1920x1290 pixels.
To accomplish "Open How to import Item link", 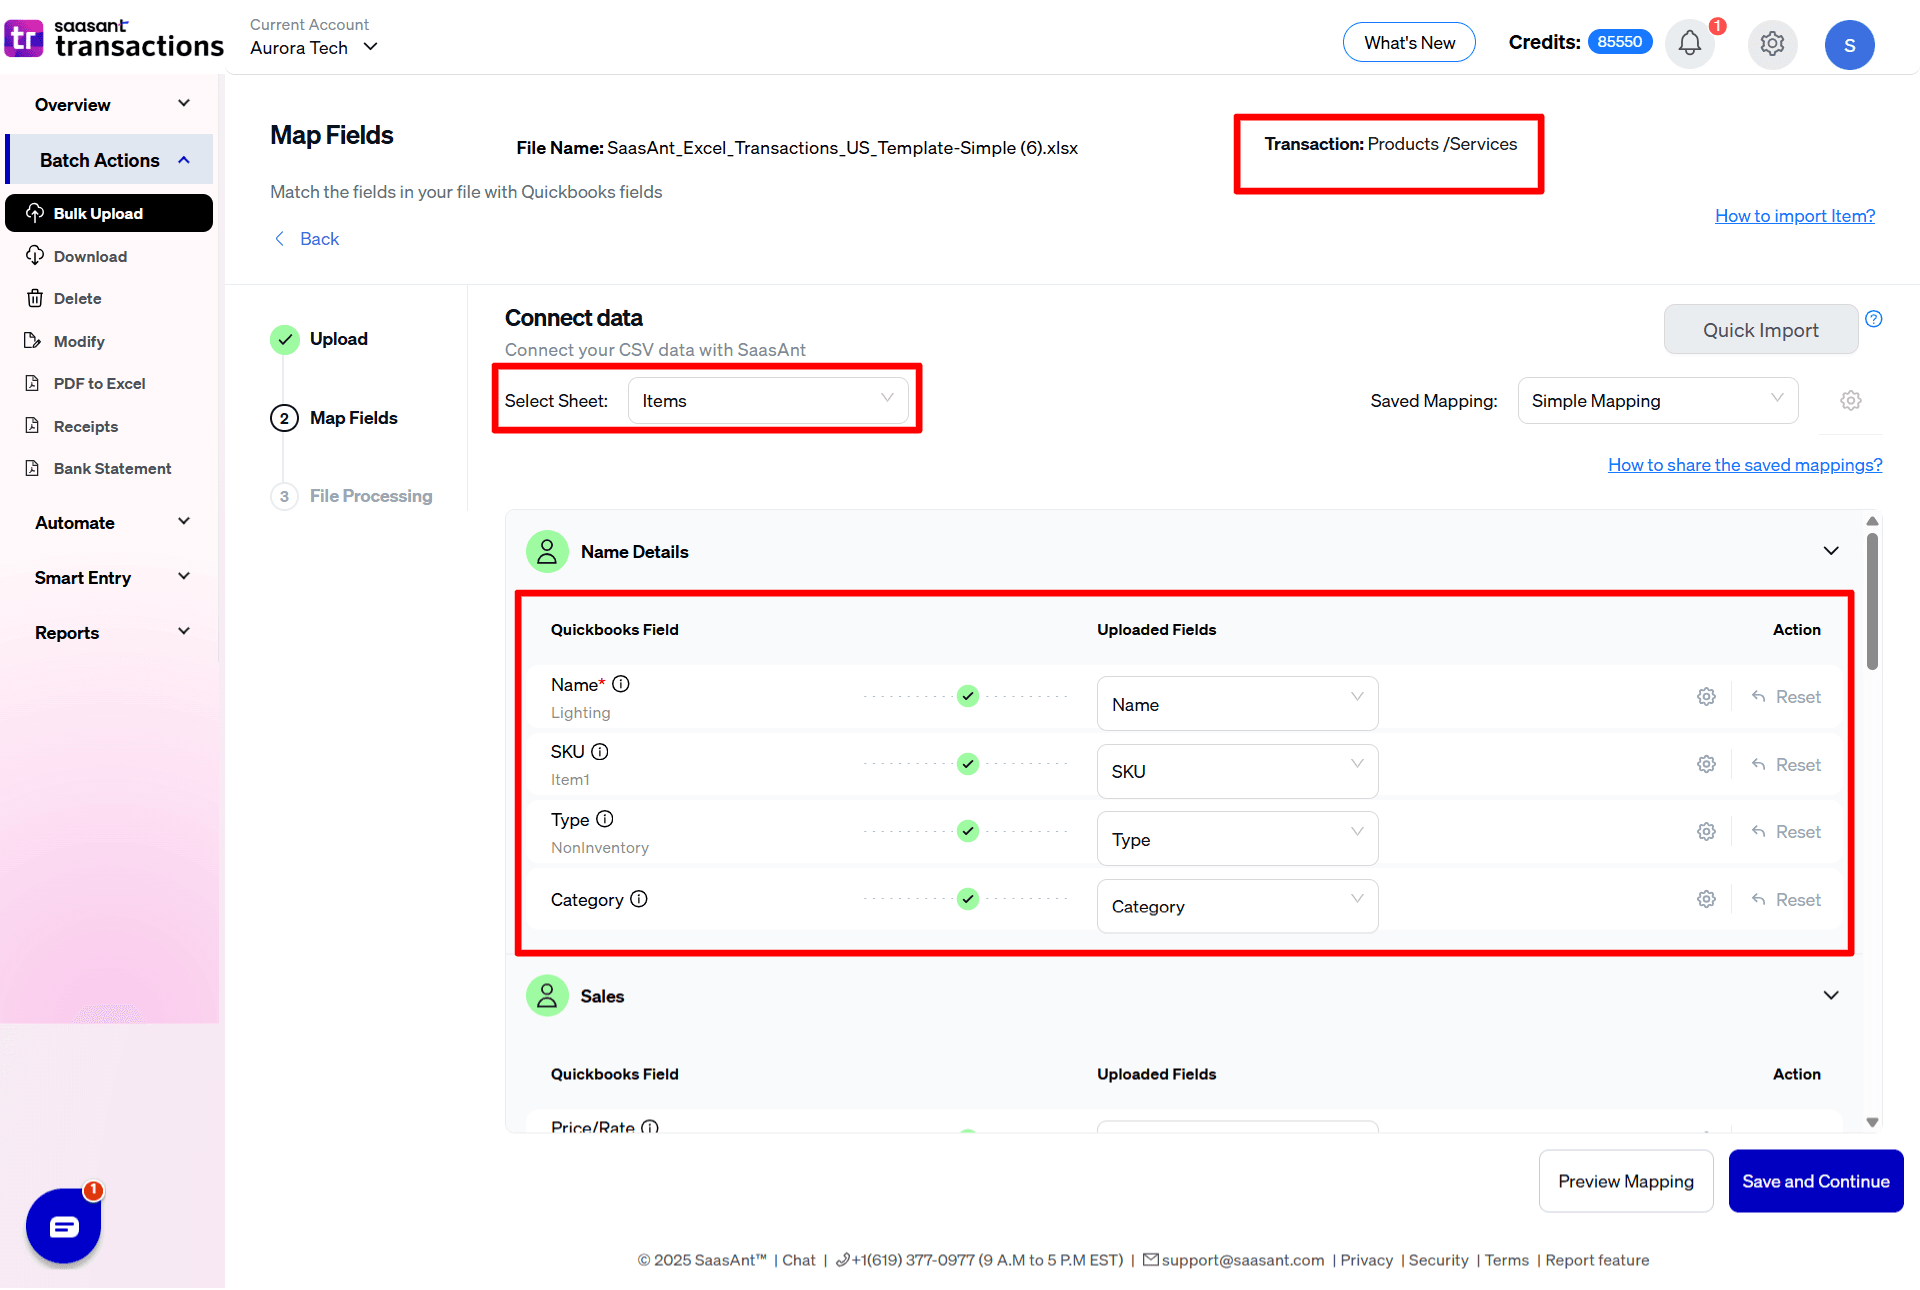I will (1795, 215).
